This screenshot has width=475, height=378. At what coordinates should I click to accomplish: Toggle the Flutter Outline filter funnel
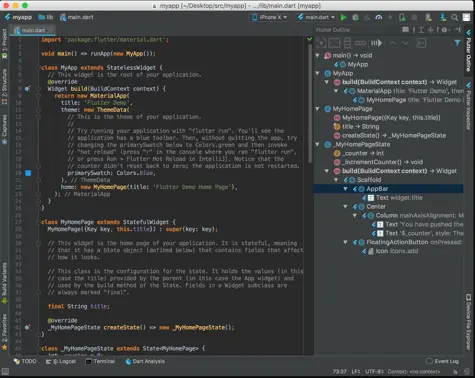457,43
